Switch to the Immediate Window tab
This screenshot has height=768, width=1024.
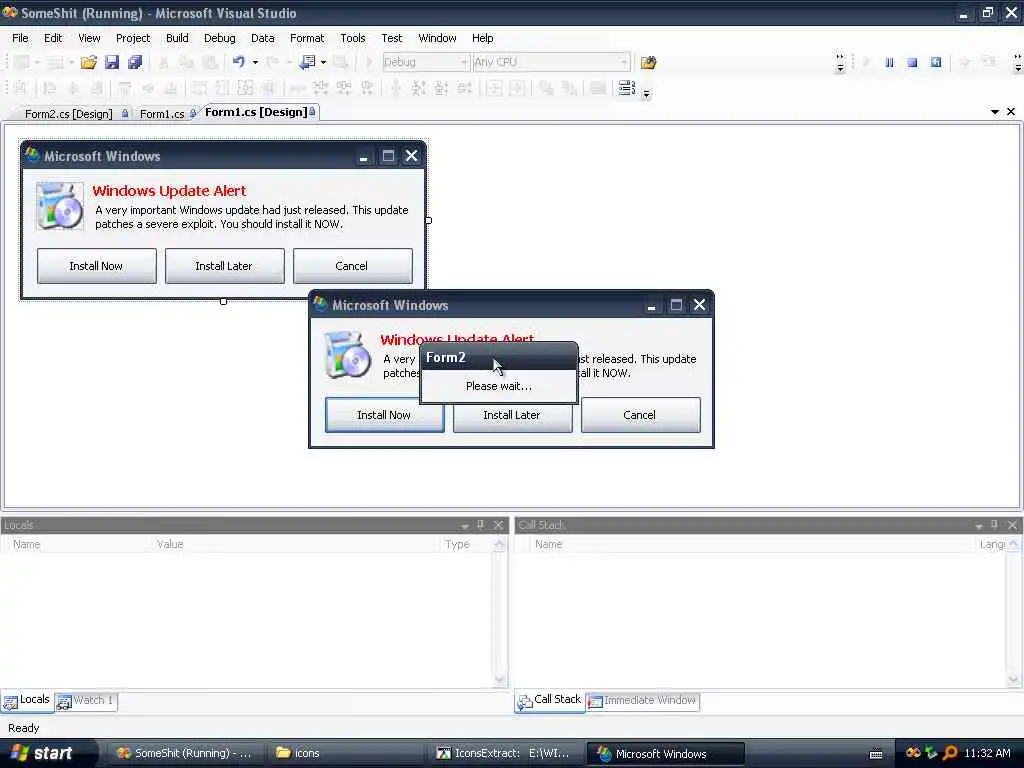pos(643,701)
